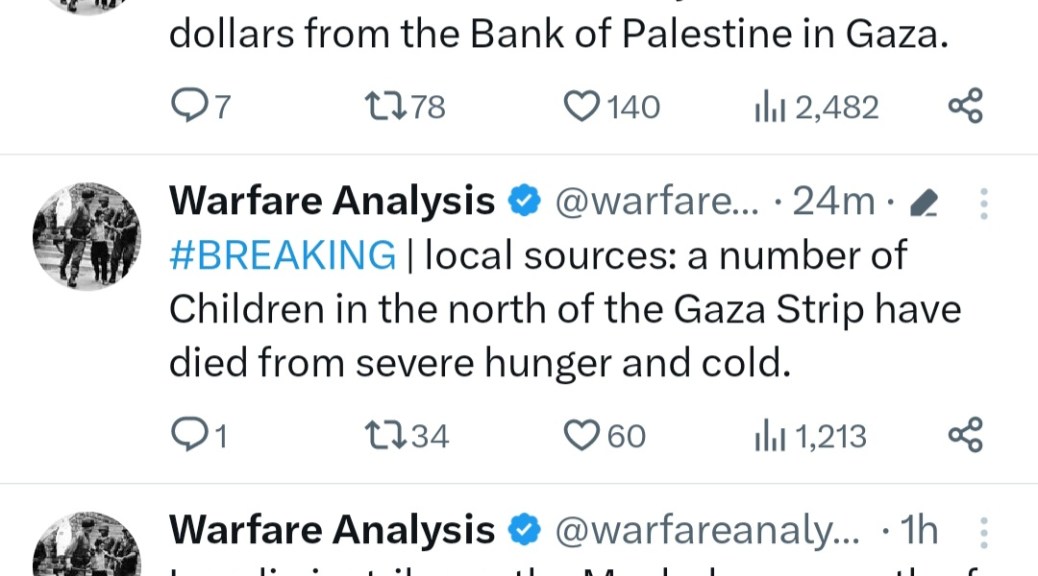Image resolution: width=1038 pixels, height=576 pixels.
Task: Open more options for 1h tweet
Action: click(x=984, y=531)
